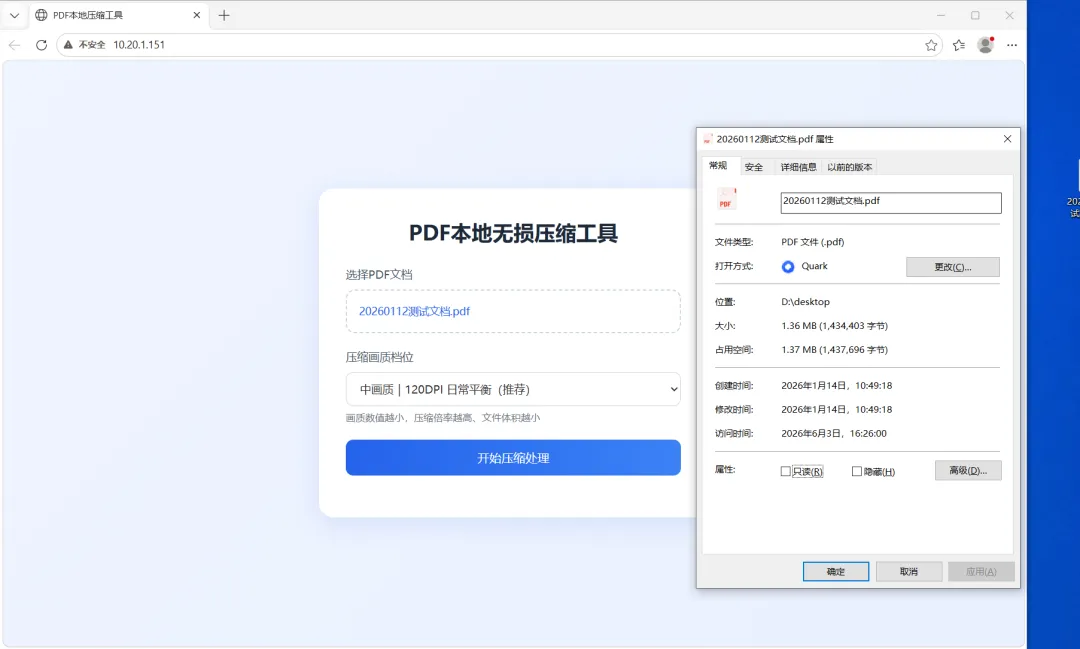Screen dimensions: 1080x649
Task: Click the 开始压缩处理 button
Action: tap(513, 458)
